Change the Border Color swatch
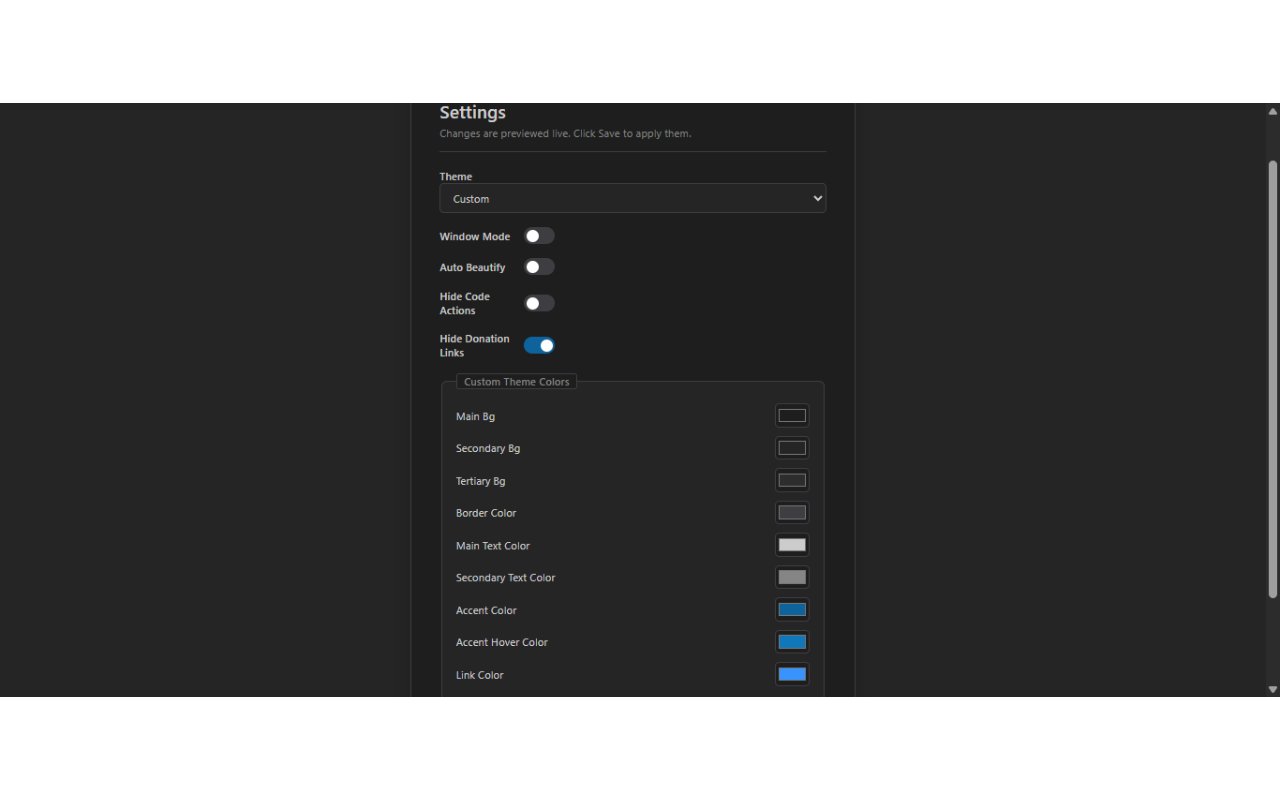The image size is (1280, 800). tap(792, 513)
